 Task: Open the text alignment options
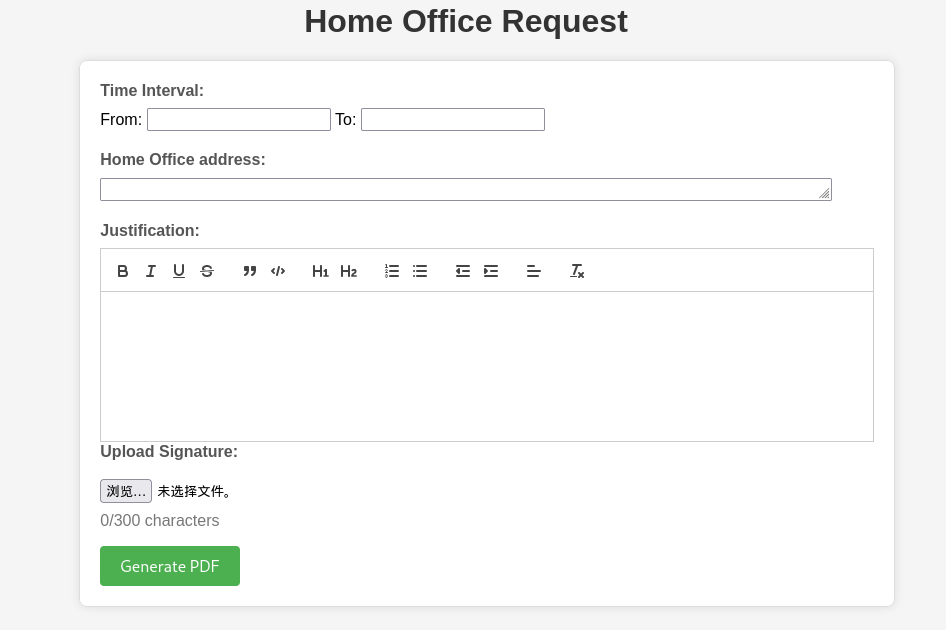534,271
